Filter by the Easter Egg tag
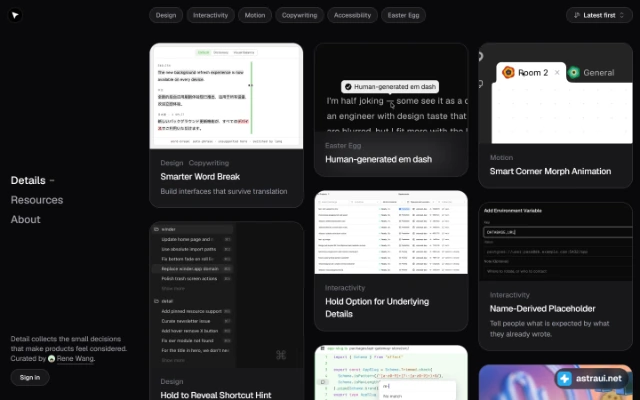Viewport: 640px width, 400px height. coord(403,16)
